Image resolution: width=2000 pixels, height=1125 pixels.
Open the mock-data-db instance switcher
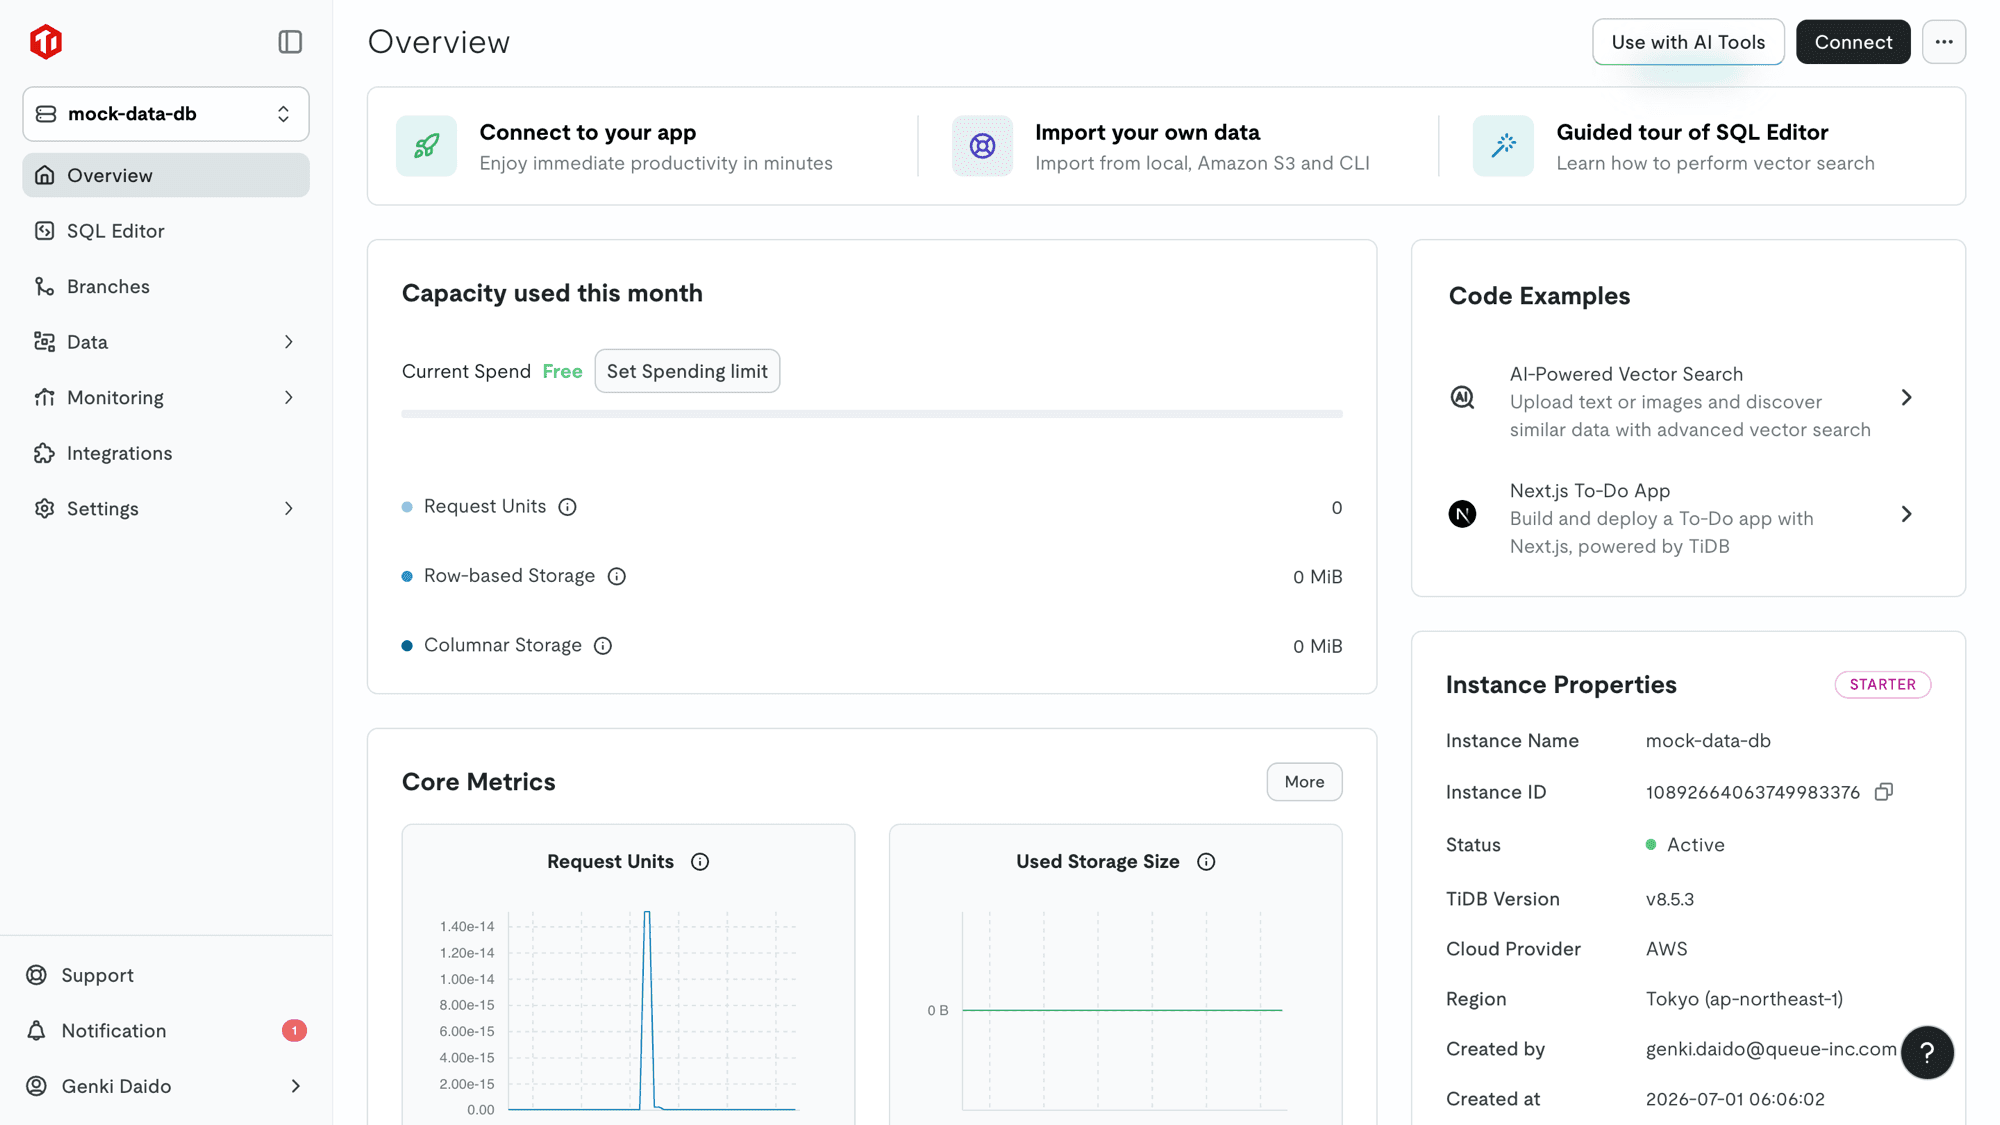166,114
